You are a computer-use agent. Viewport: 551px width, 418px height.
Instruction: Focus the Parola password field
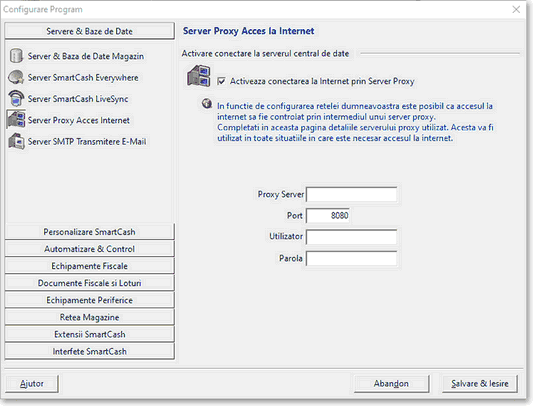(351, 258)
